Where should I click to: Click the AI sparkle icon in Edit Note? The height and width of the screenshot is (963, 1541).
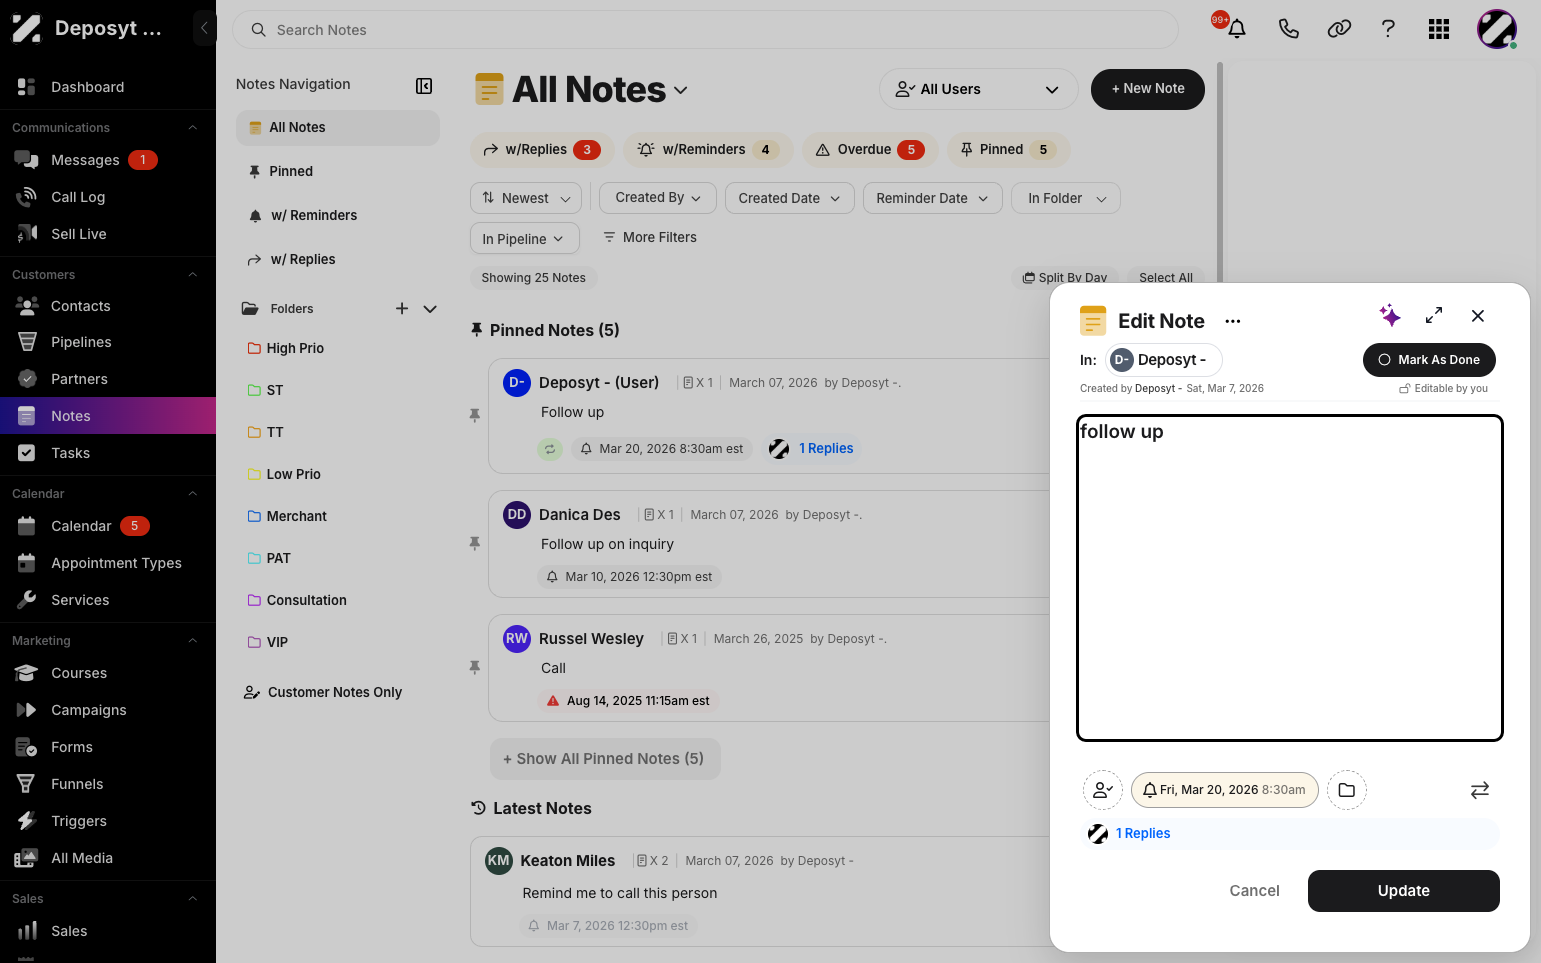click(x=1390, y=316)
